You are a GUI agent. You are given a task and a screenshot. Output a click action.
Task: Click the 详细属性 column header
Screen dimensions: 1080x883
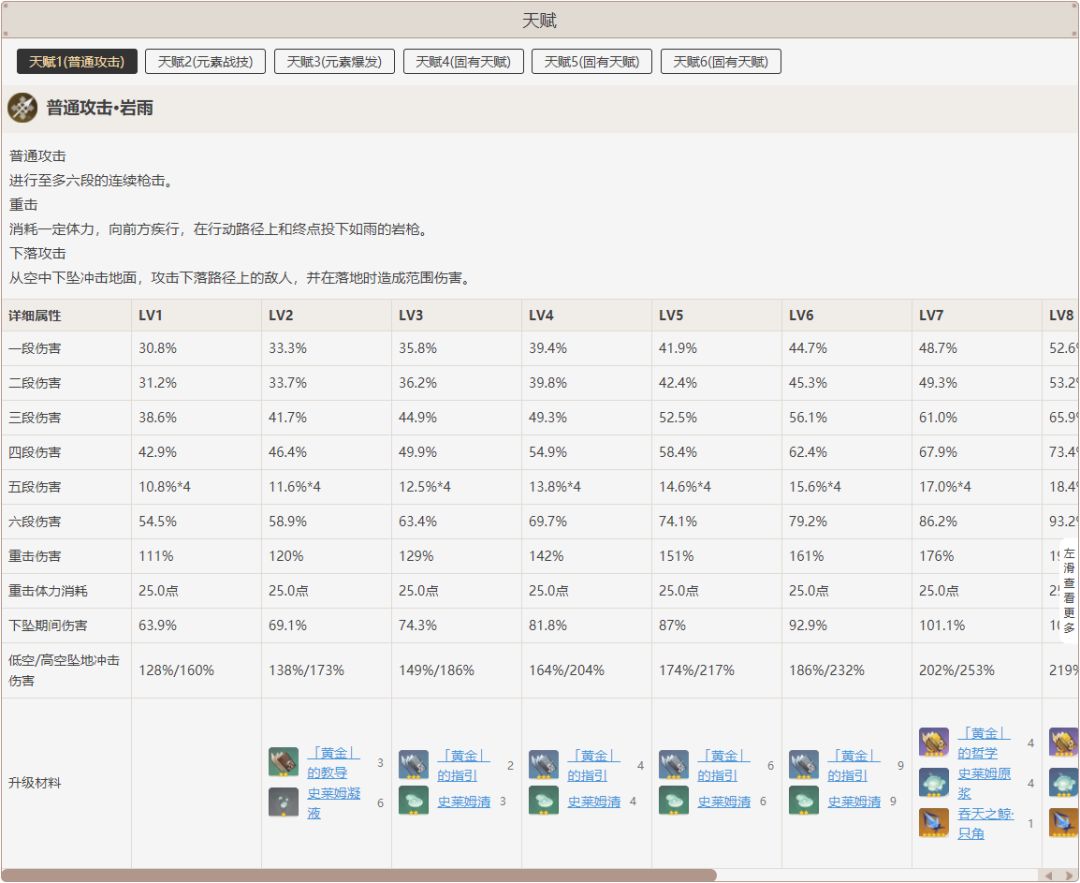66,315
